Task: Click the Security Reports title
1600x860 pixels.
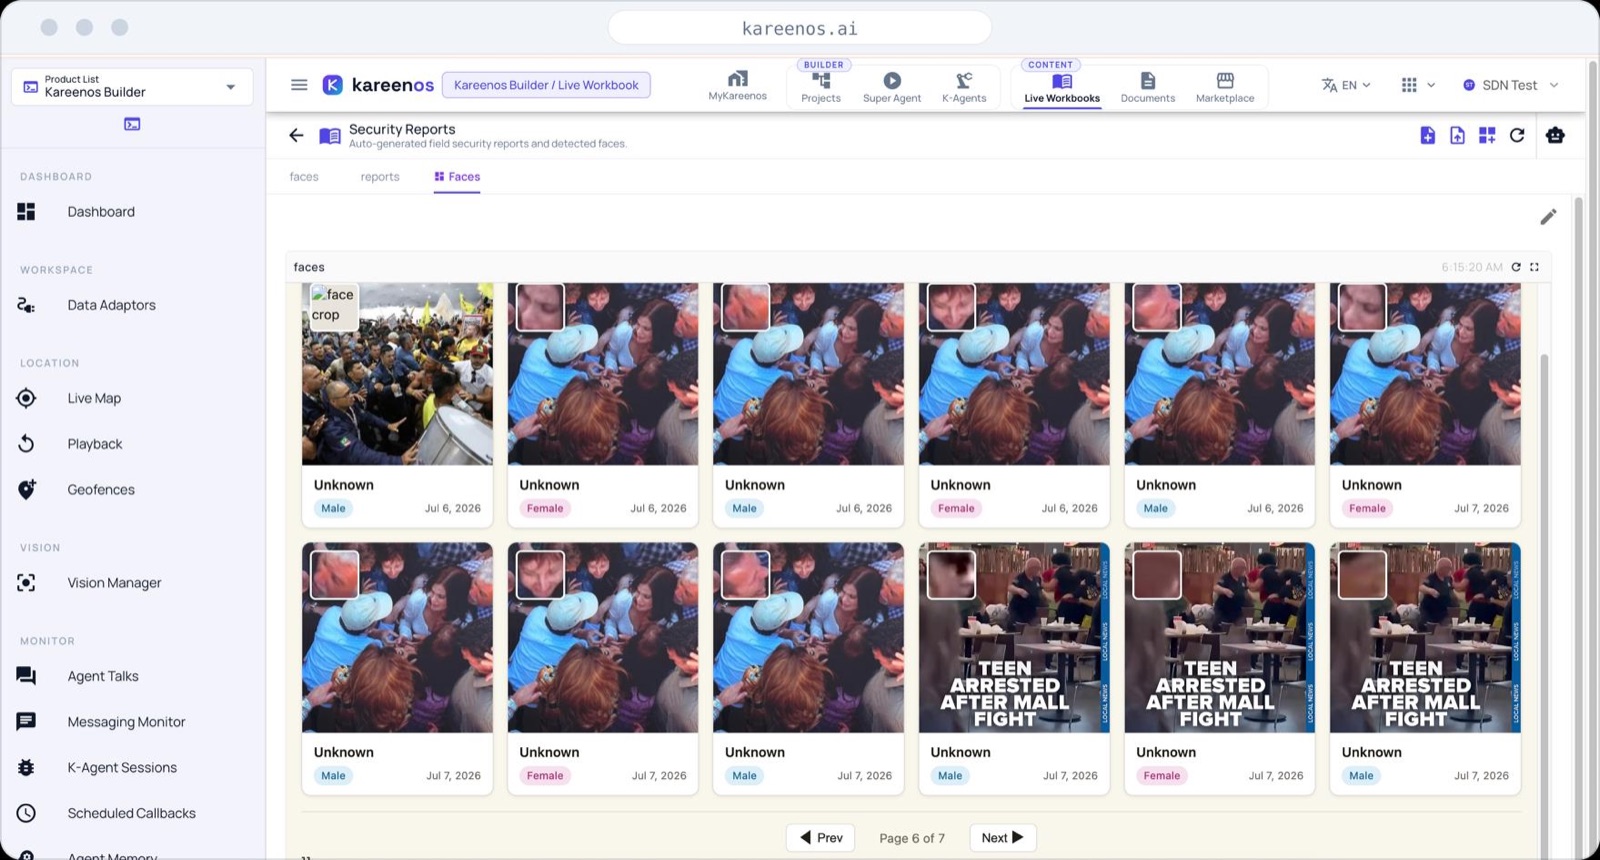Action: [402, 129]
